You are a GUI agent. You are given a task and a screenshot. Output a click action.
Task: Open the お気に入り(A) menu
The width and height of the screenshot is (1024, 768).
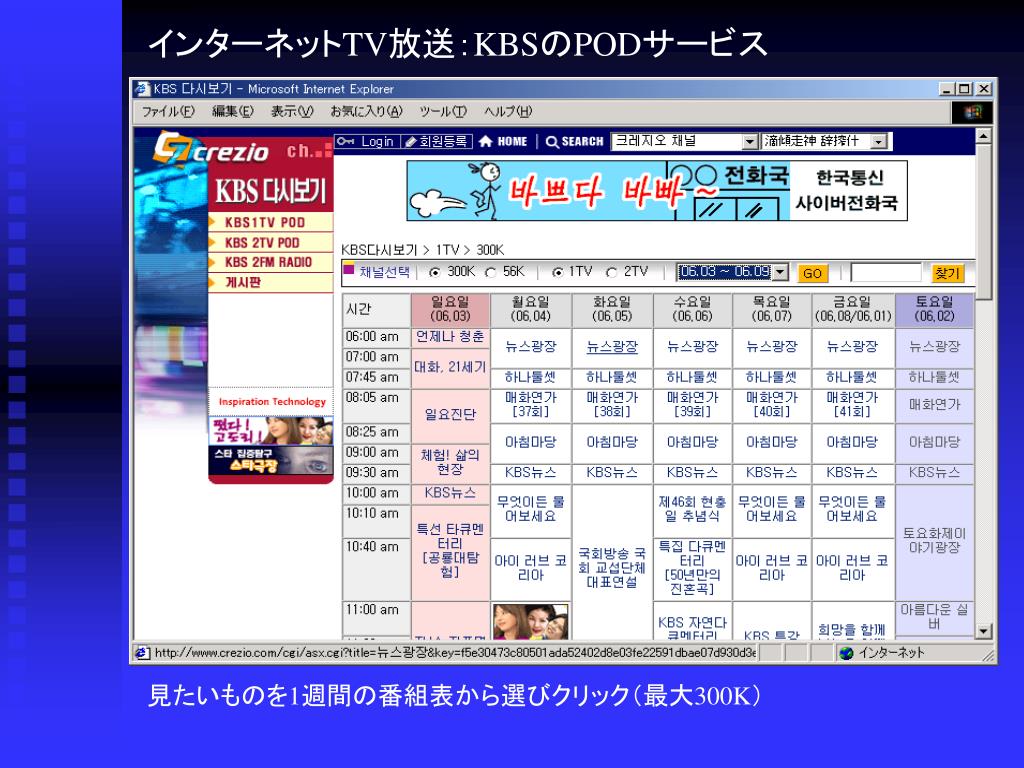(366, 112)
